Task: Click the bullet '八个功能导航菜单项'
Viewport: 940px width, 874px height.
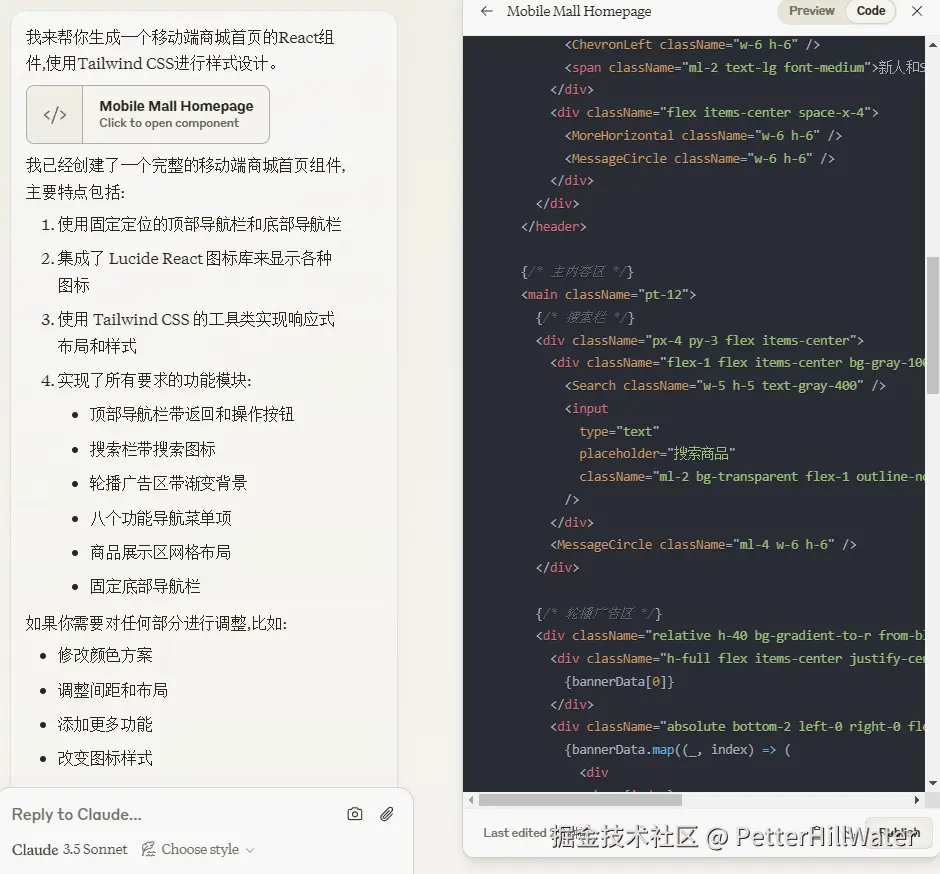Action: 160,518
